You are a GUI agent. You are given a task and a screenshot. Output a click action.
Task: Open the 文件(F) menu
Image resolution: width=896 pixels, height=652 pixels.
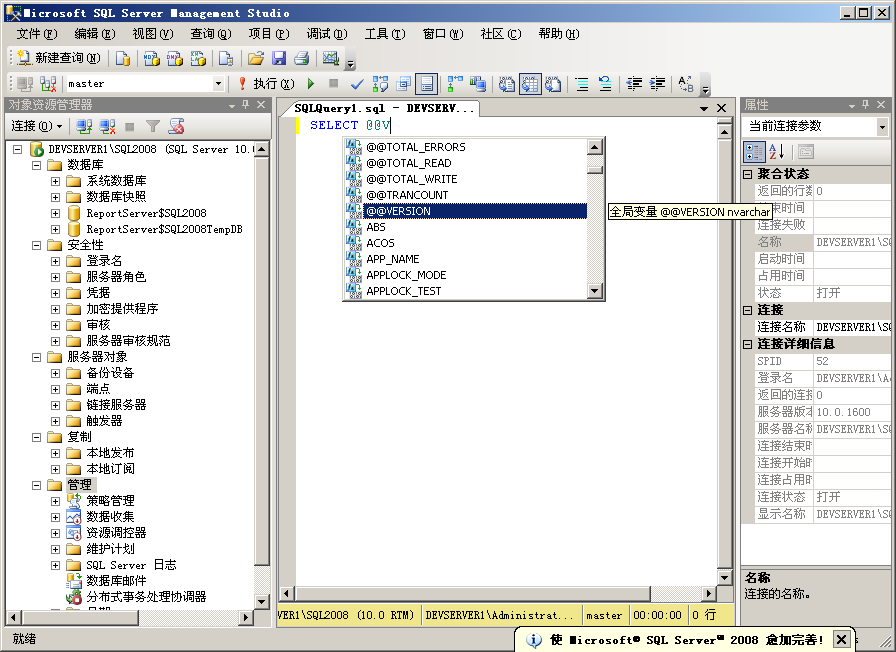click(x=37, y=34)
